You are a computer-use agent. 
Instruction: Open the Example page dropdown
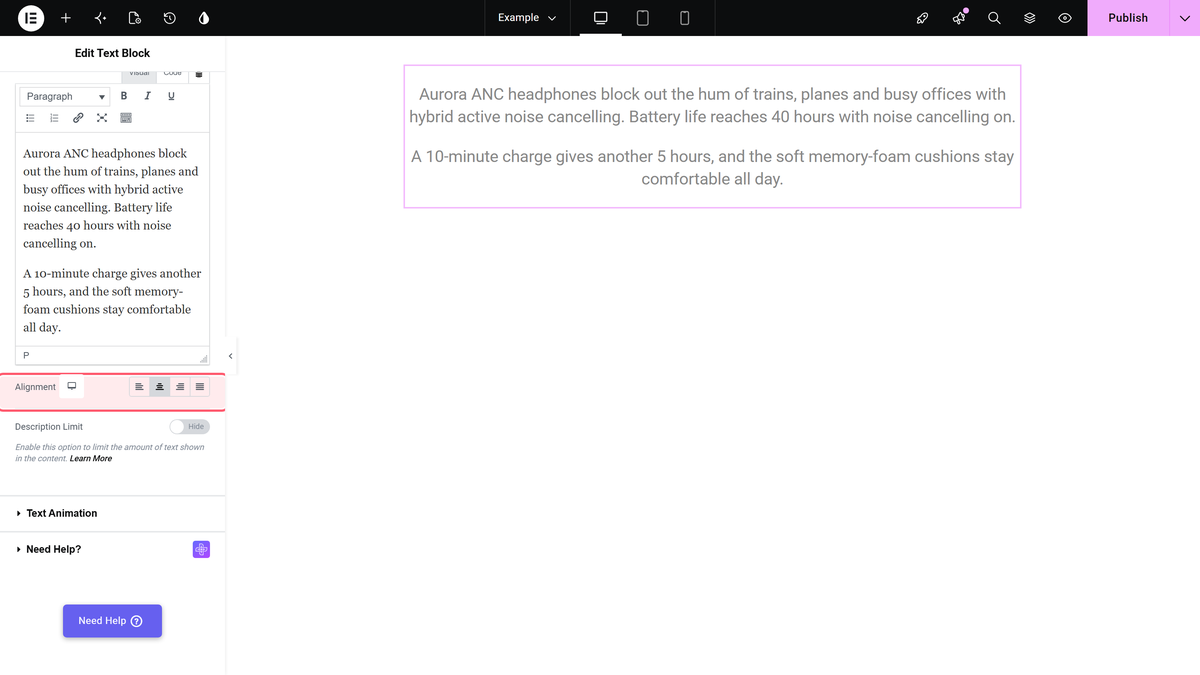[x=527, y=18]
